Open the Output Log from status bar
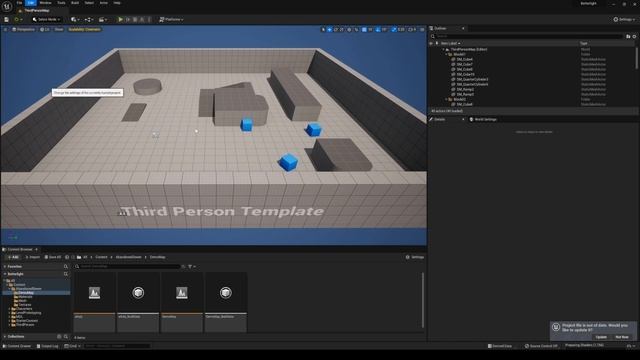The image size is (640, 360). tap(47, 346)
